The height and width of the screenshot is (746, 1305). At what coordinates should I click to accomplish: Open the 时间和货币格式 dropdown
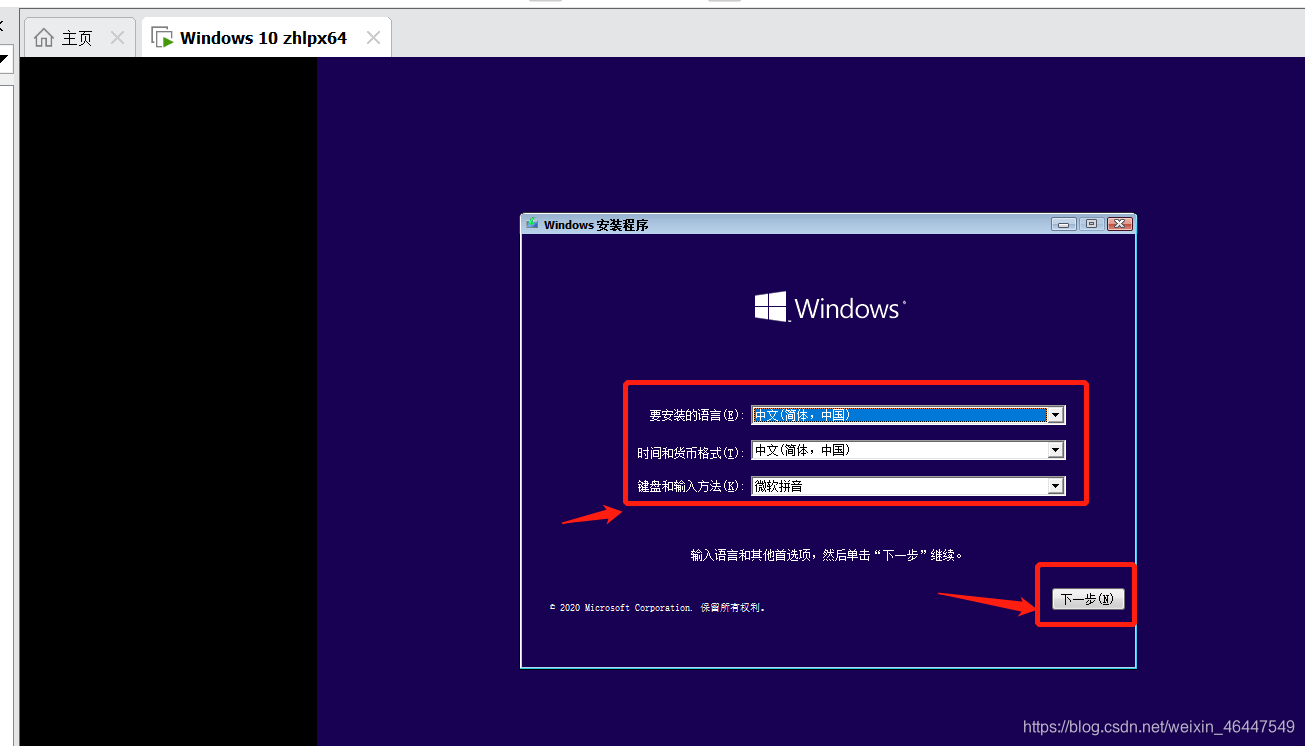(x=1055, y=450)
